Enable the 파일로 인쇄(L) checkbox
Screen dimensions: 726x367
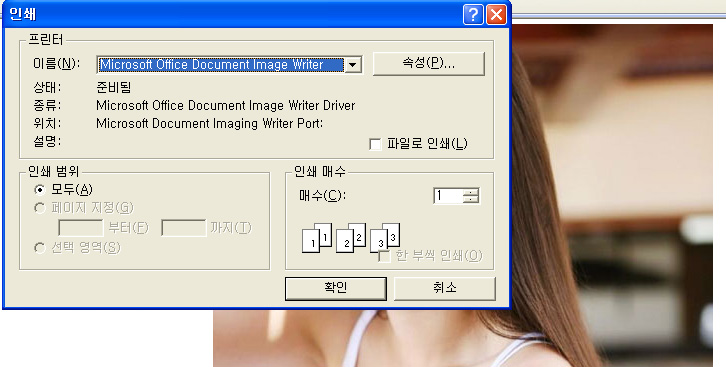pos(375,144)
